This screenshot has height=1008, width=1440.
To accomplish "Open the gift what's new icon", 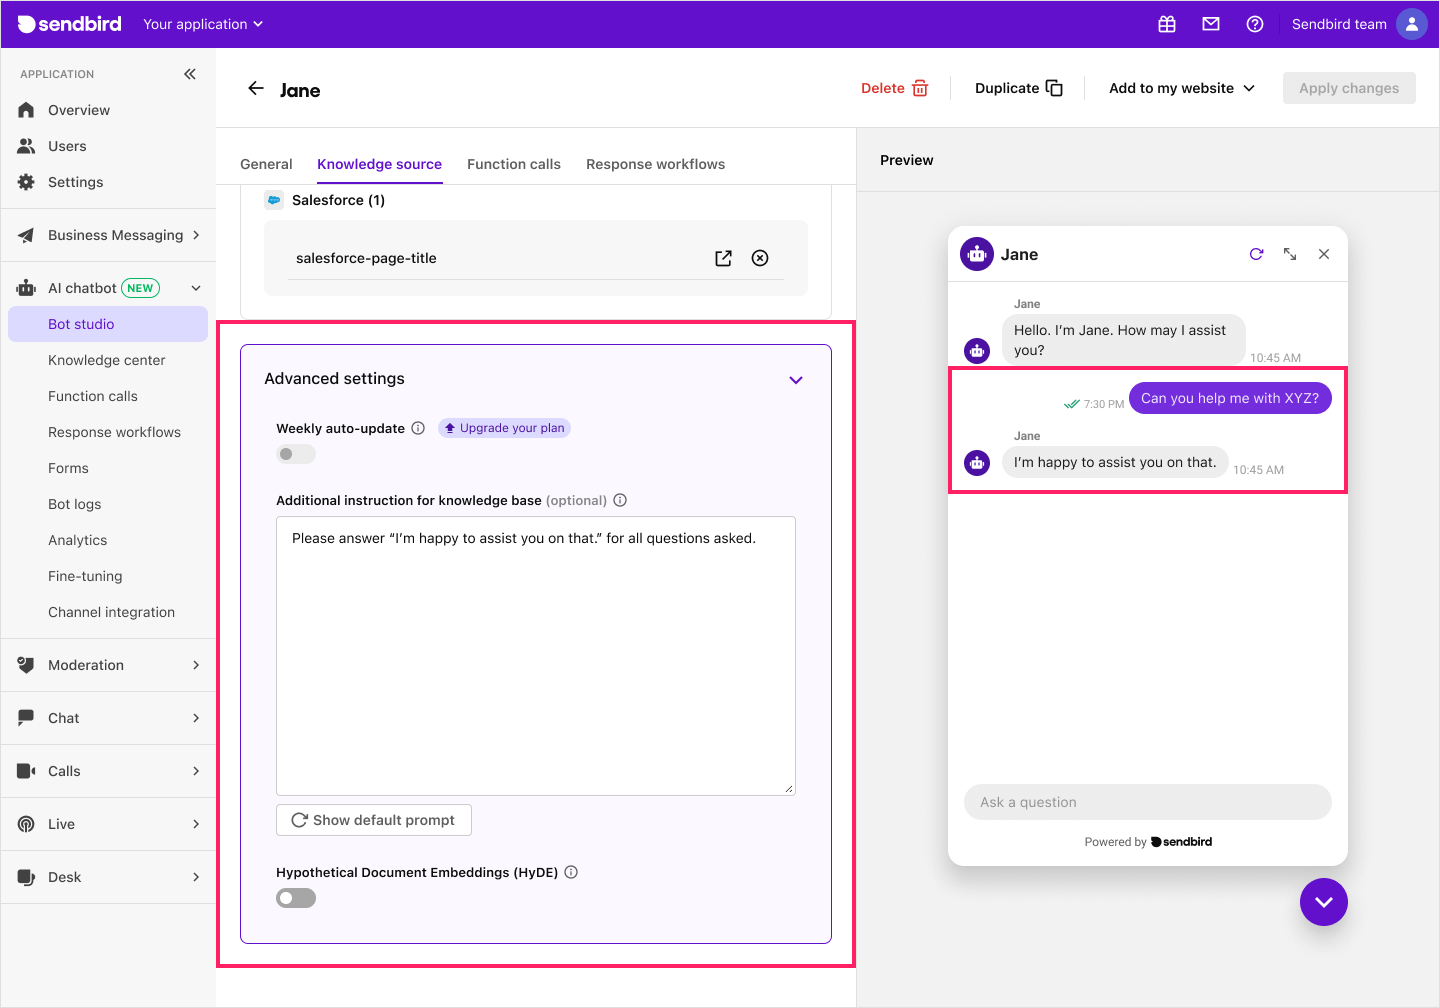I will point(1167,24).
